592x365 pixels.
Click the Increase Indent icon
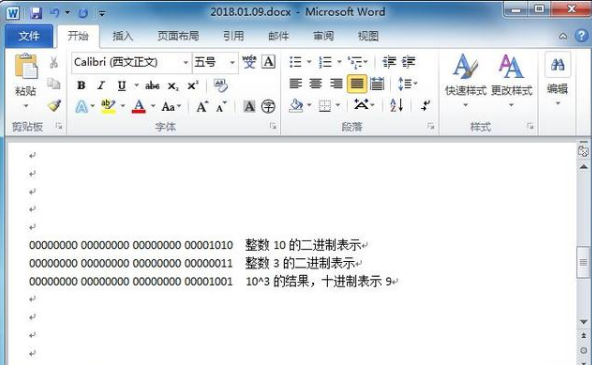[409, 62]
